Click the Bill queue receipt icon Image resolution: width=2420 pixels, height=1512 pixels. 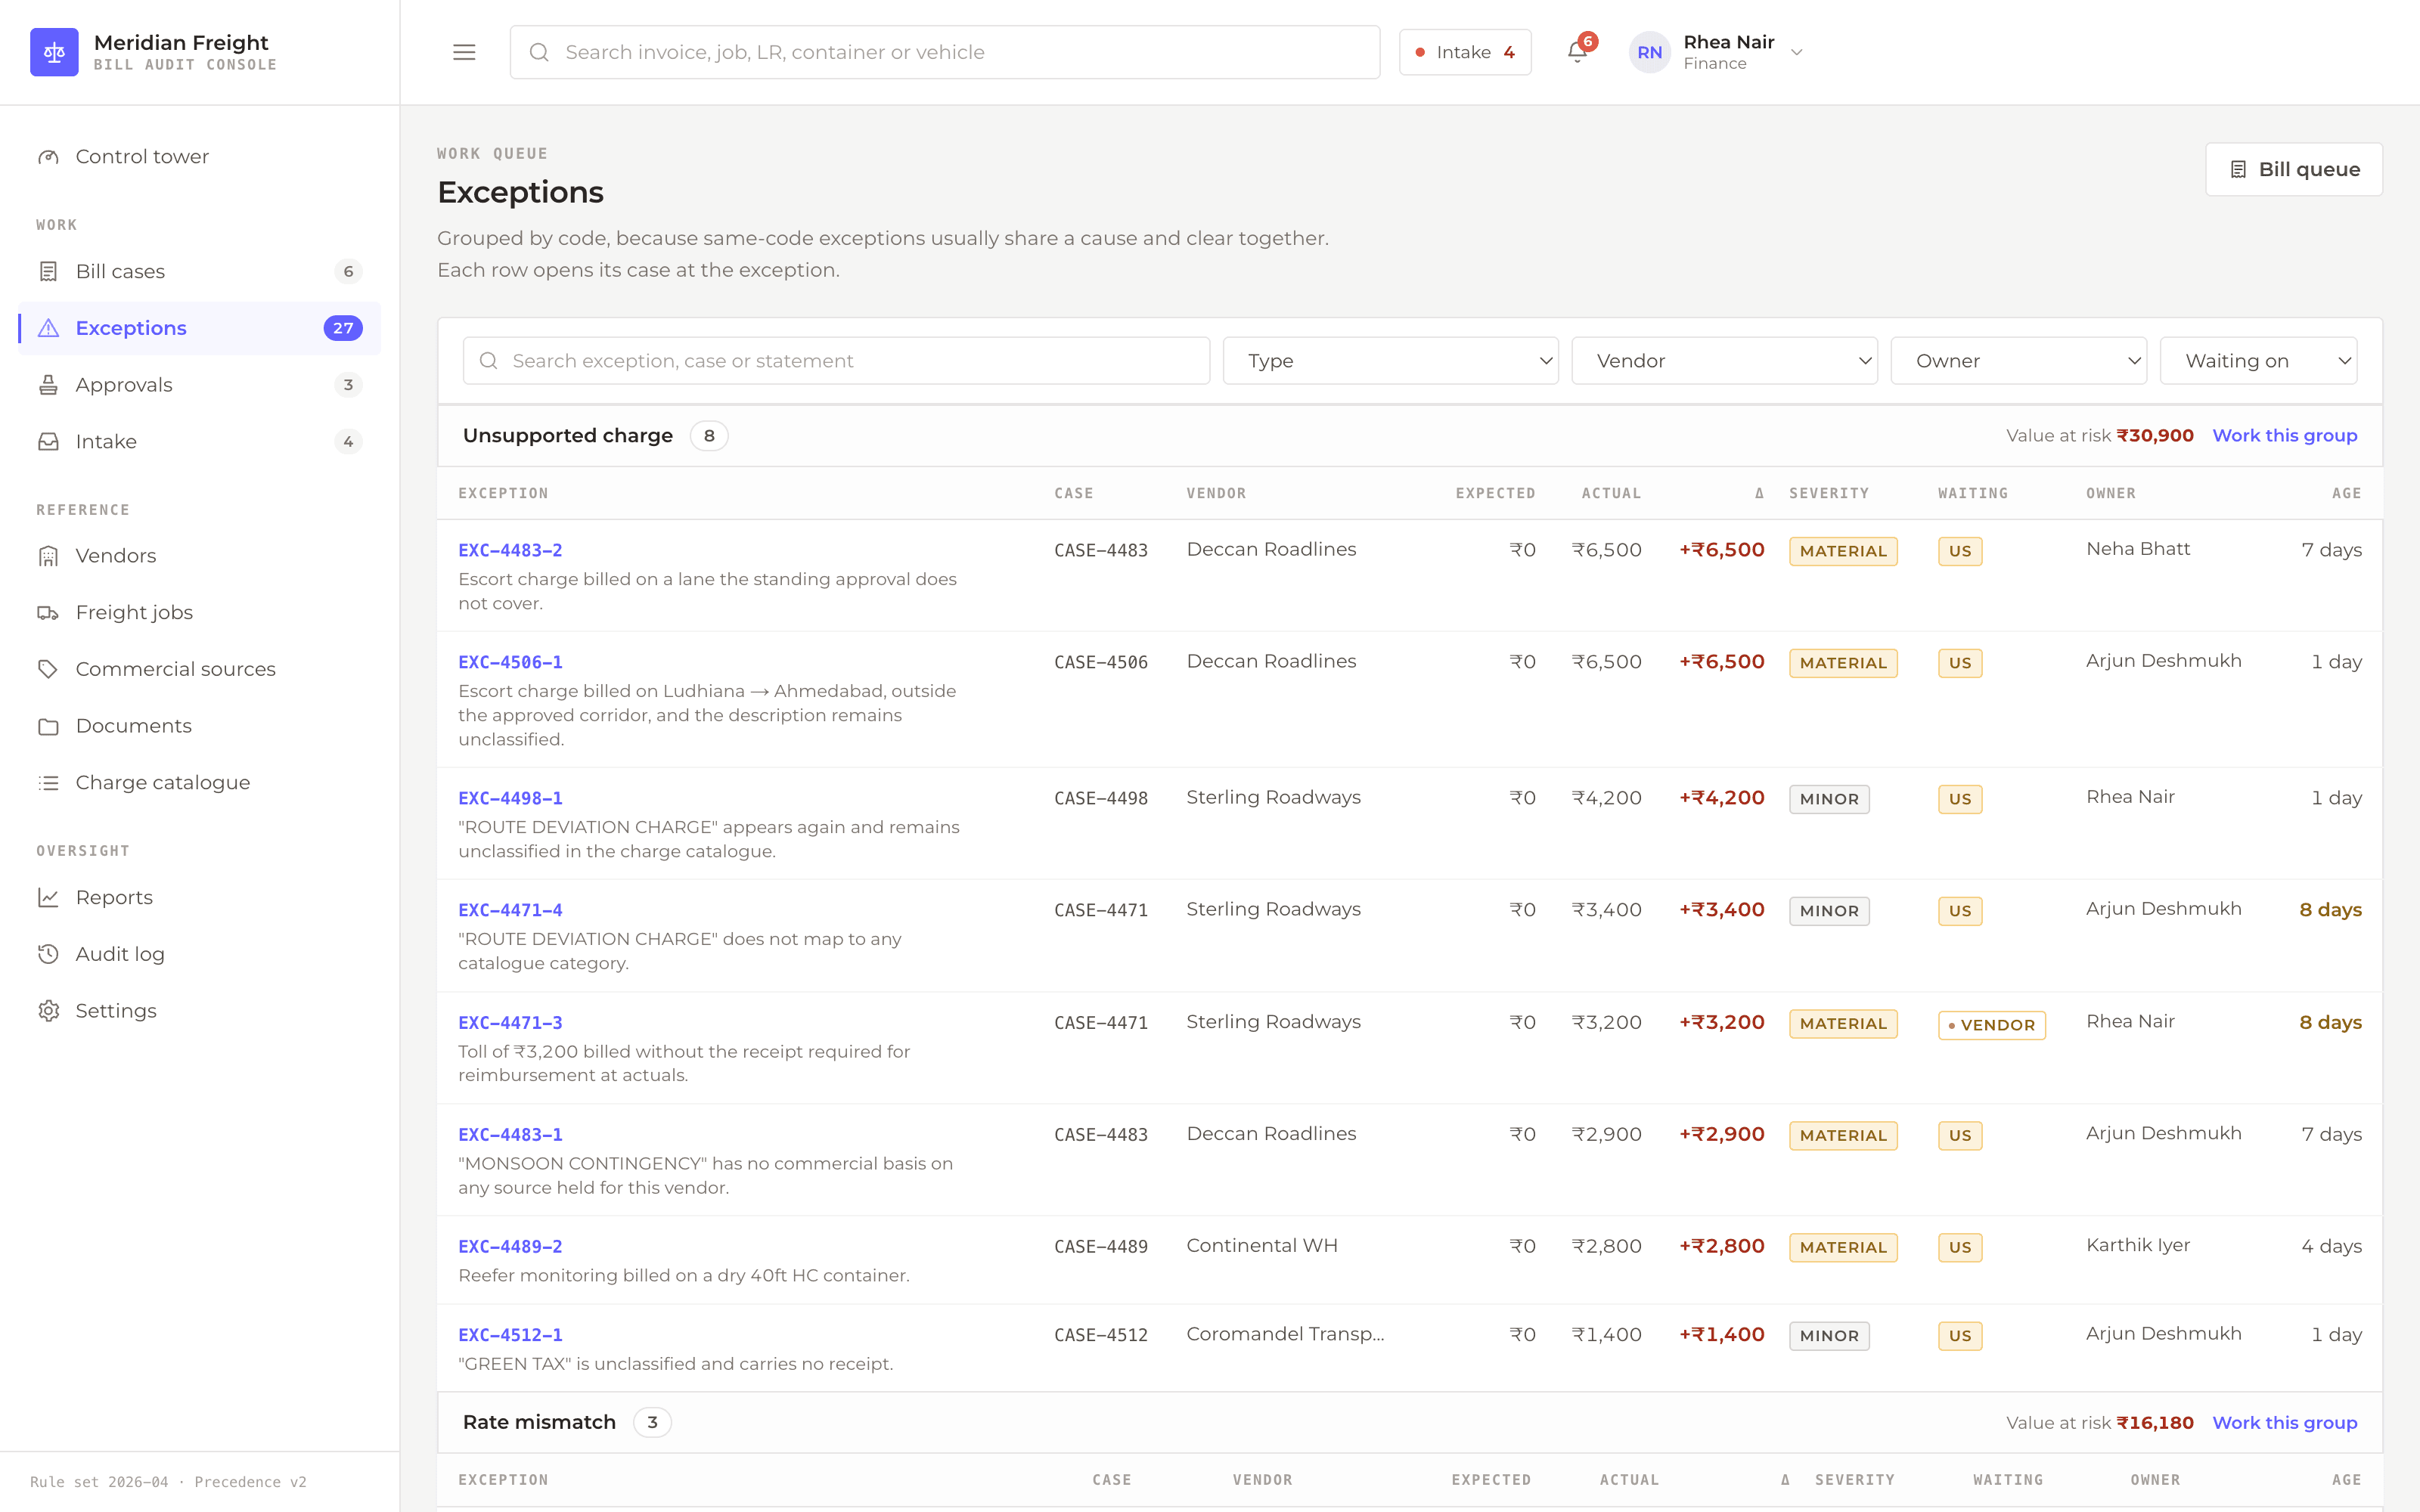(x=2238, y=170)
